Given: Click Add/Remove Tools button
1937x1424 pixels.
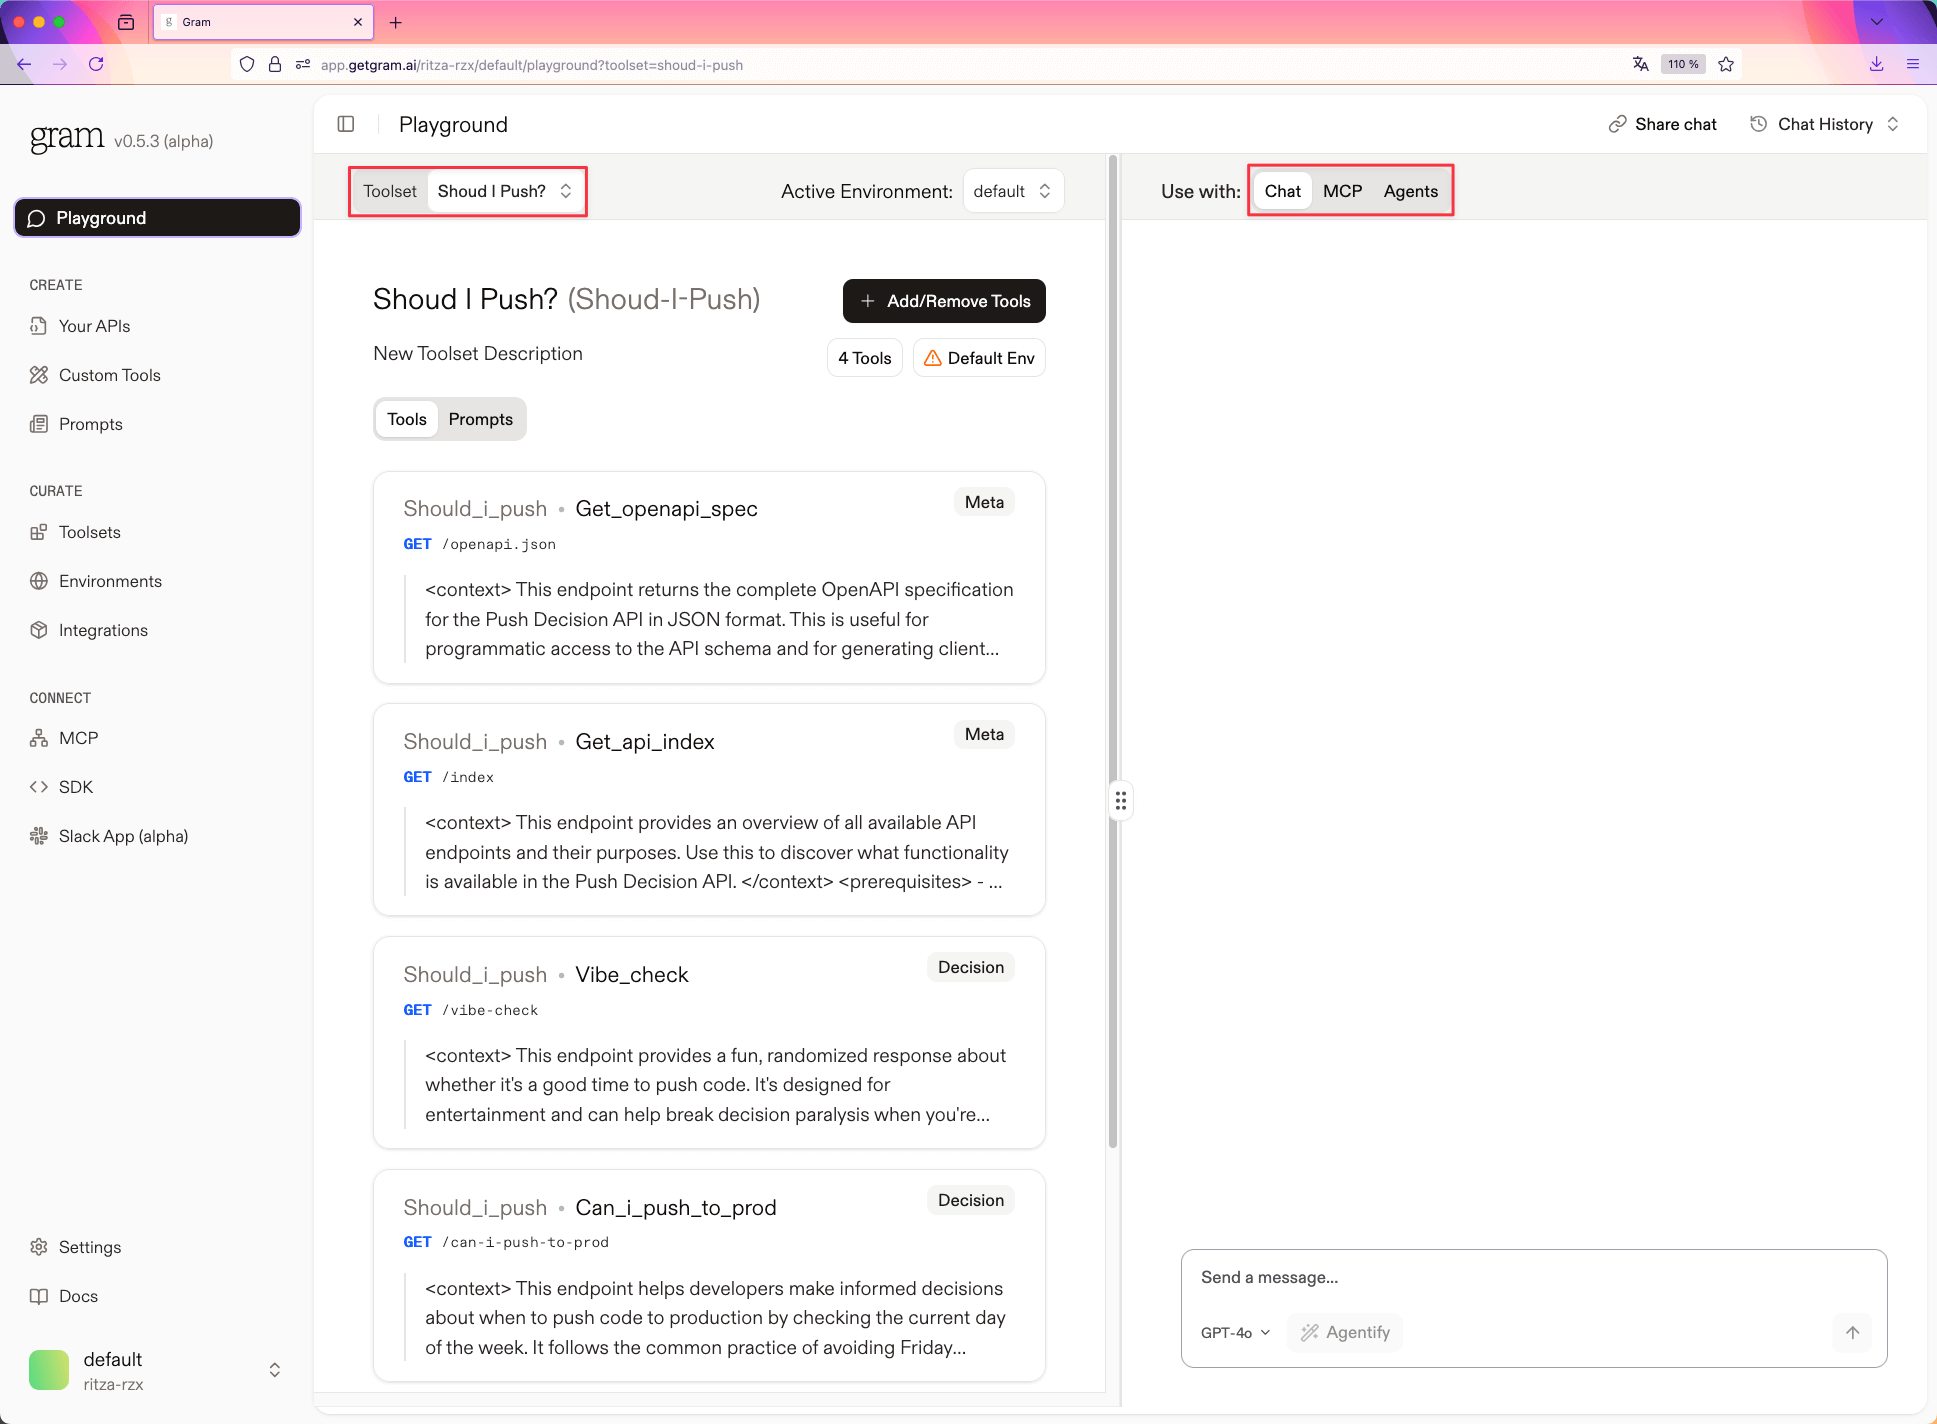Looking at the screenshot, I should [x=944, y=301].
